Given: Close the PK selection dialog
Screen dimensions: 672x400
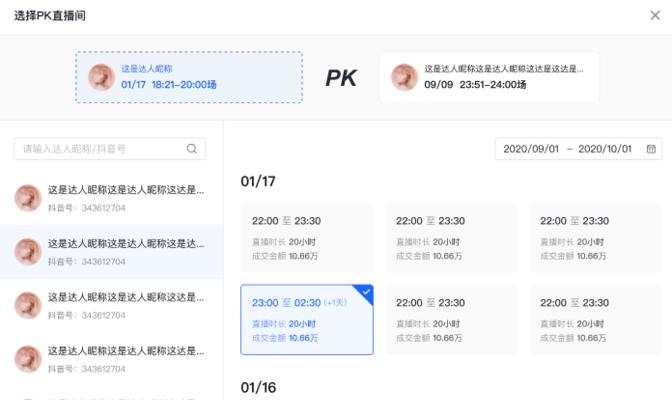Looking at the screenshot, I should pos(655,15).
